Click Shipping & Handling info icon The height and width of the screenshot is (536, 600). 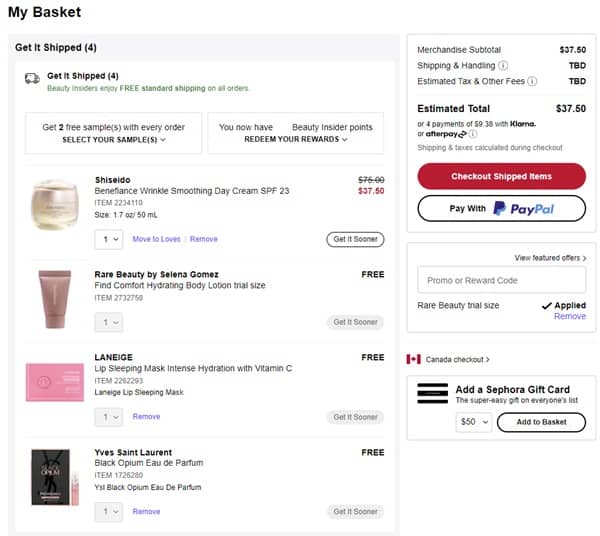click(503, 65)
